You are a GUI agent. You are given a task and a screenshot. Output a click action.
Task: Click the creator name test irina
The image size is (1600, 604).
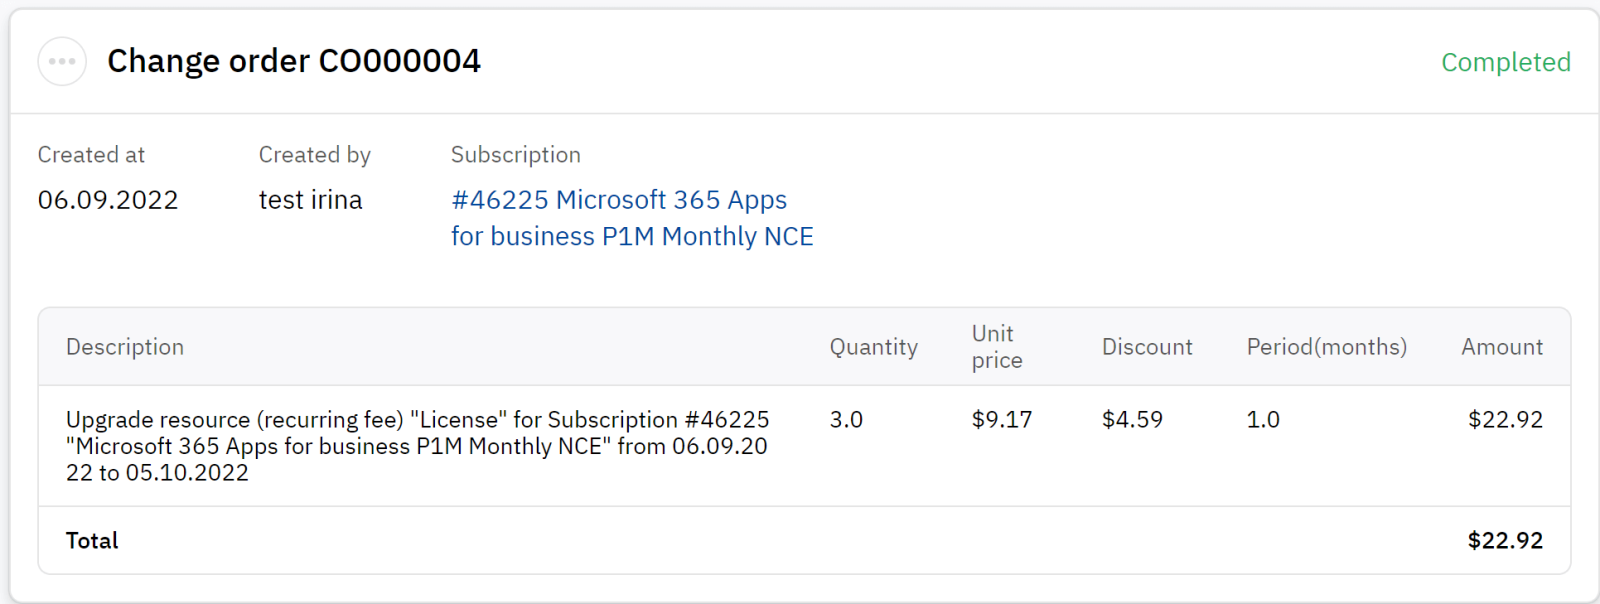coord(310,200)
